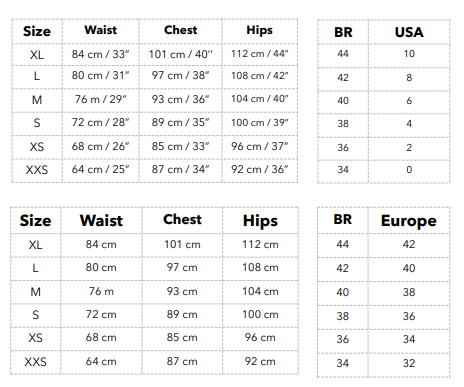Select the '112 cm / 44"' hips cell
This screenshot has width=464, height=387.
(x=260, y=54)
